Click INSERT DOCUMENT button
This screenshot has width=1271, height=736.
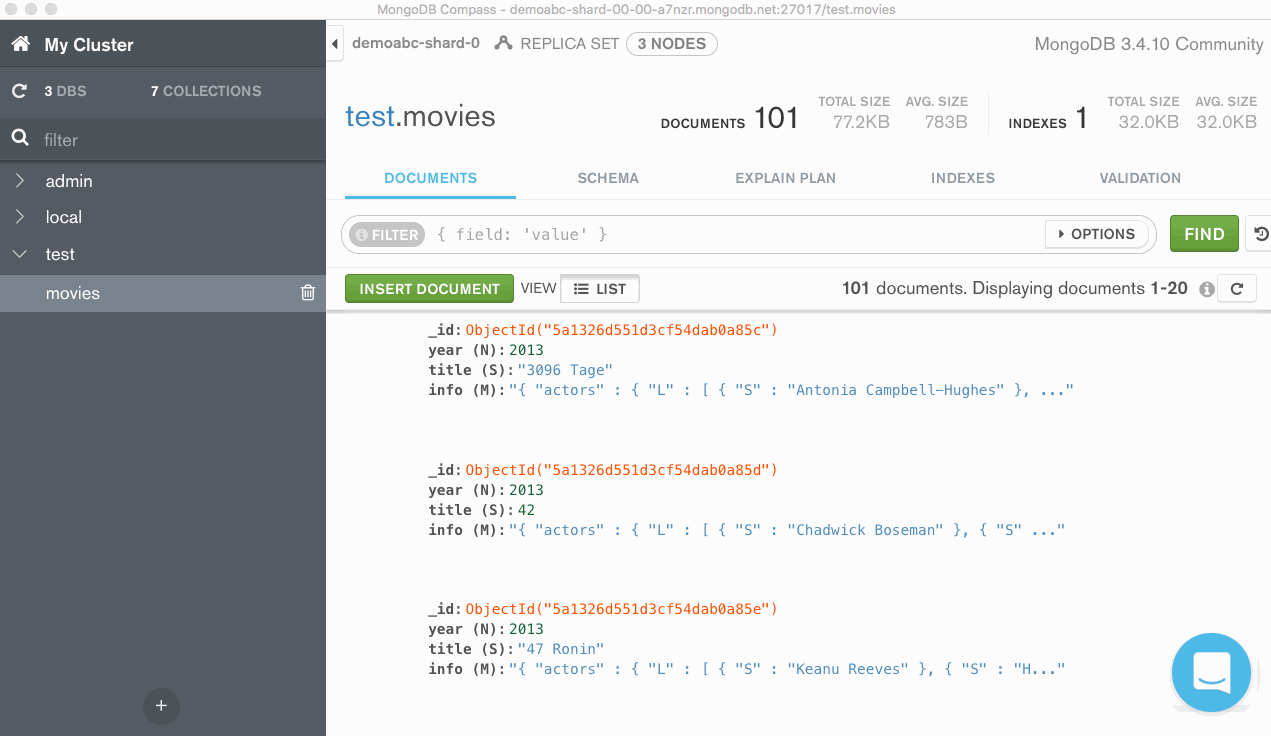click(429, 289)
